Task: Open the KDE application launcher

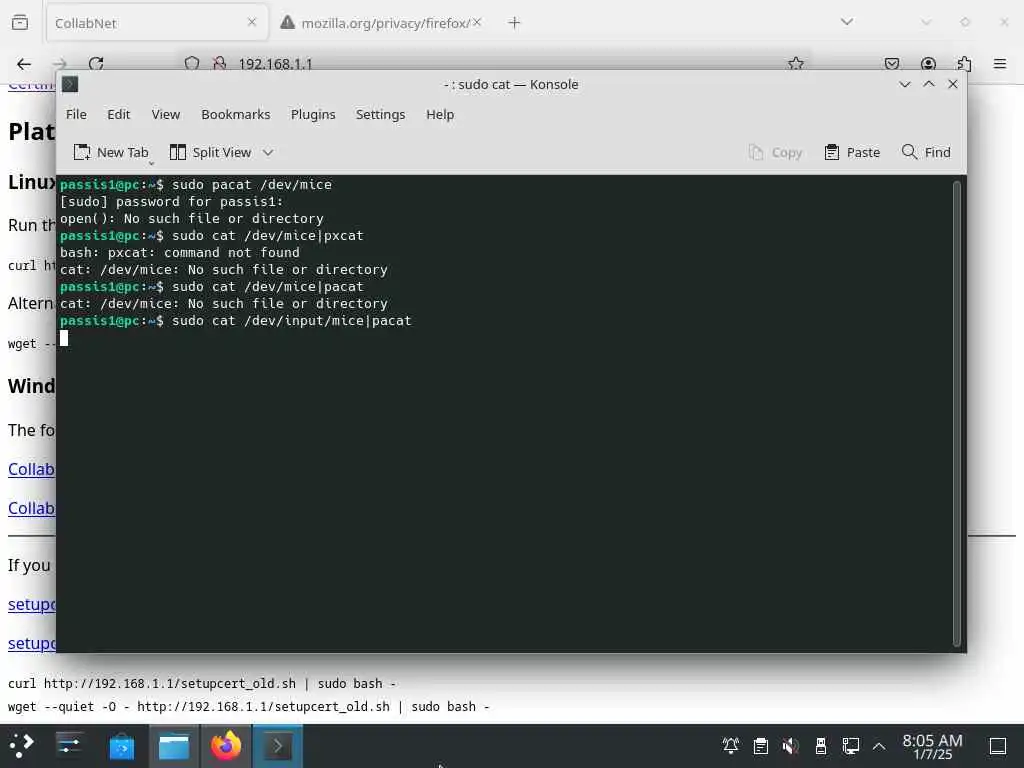Action: (22, 746)
